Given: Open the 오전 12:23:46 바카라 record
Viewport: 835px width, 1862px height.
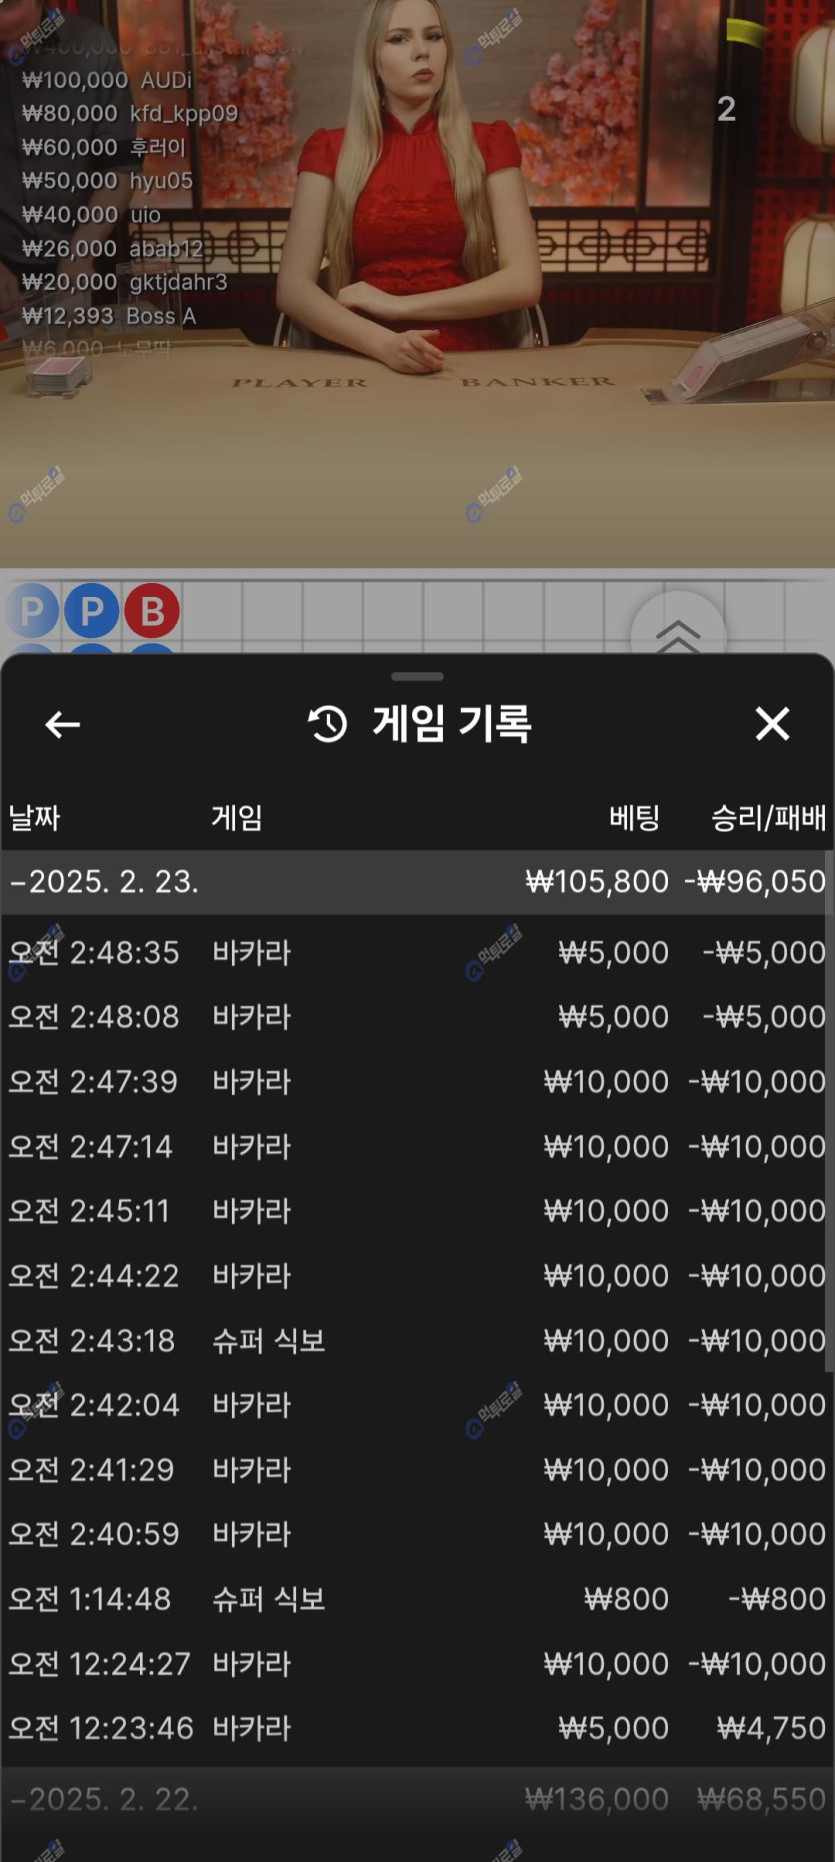Looking at the screenshot, I should [x=417, y=1728].
